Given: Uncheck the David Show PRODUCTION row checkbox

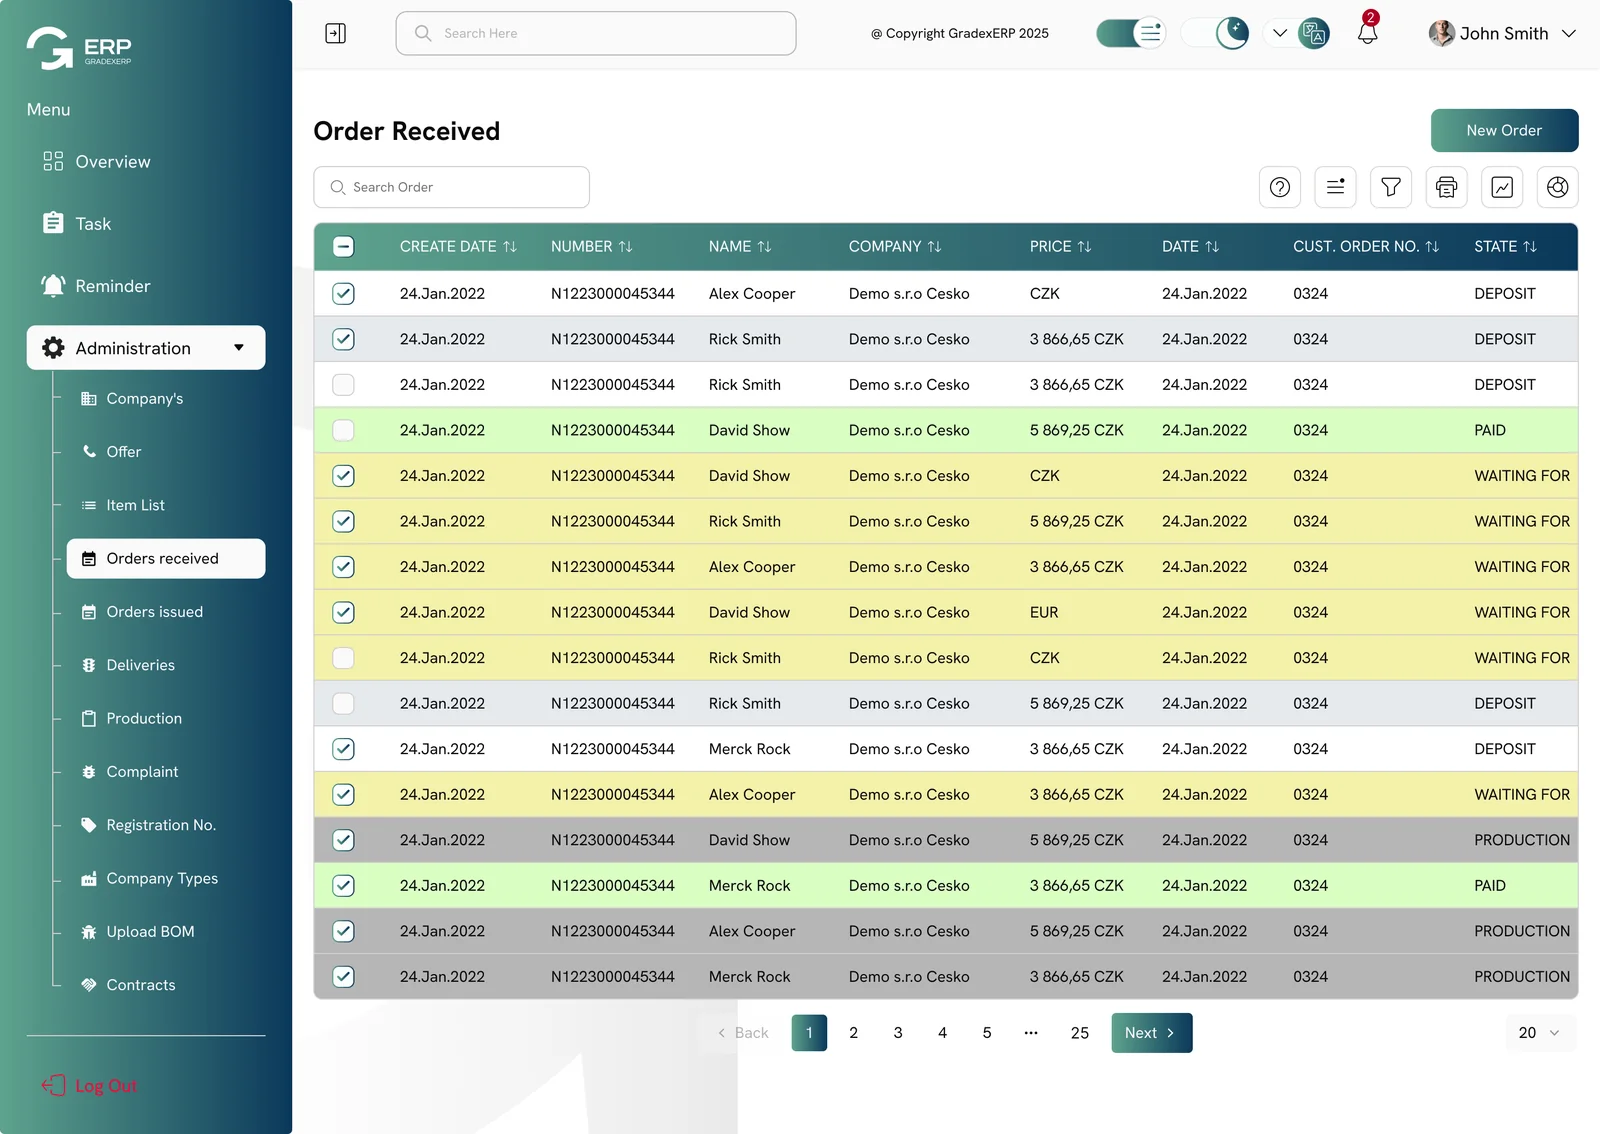Looking at the screenshot, I should 343,840.
